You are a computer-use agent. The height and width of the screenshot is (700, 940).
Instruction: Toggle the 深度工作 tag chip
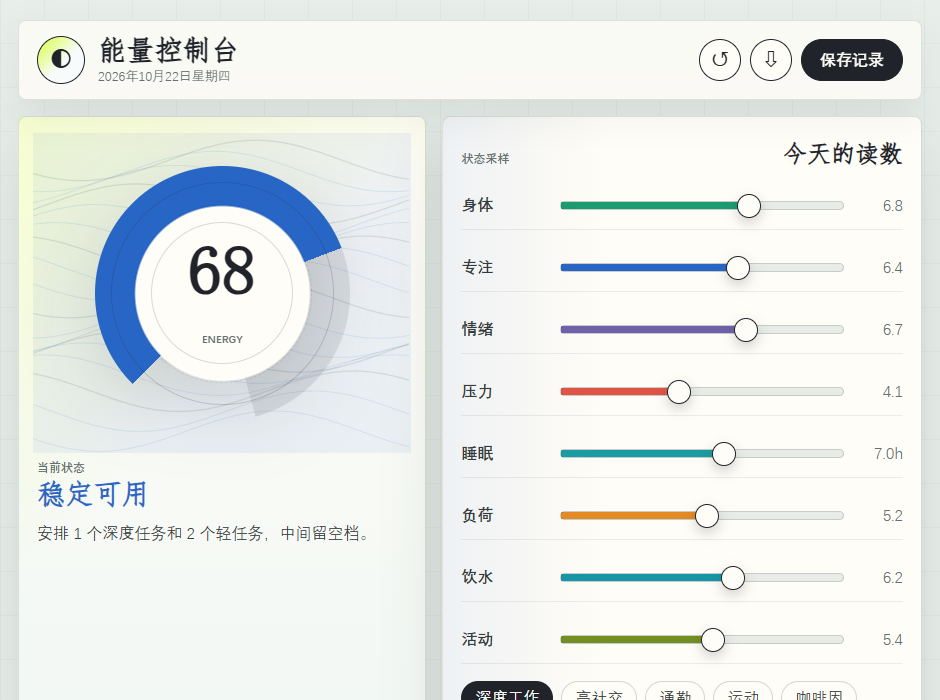507,692
